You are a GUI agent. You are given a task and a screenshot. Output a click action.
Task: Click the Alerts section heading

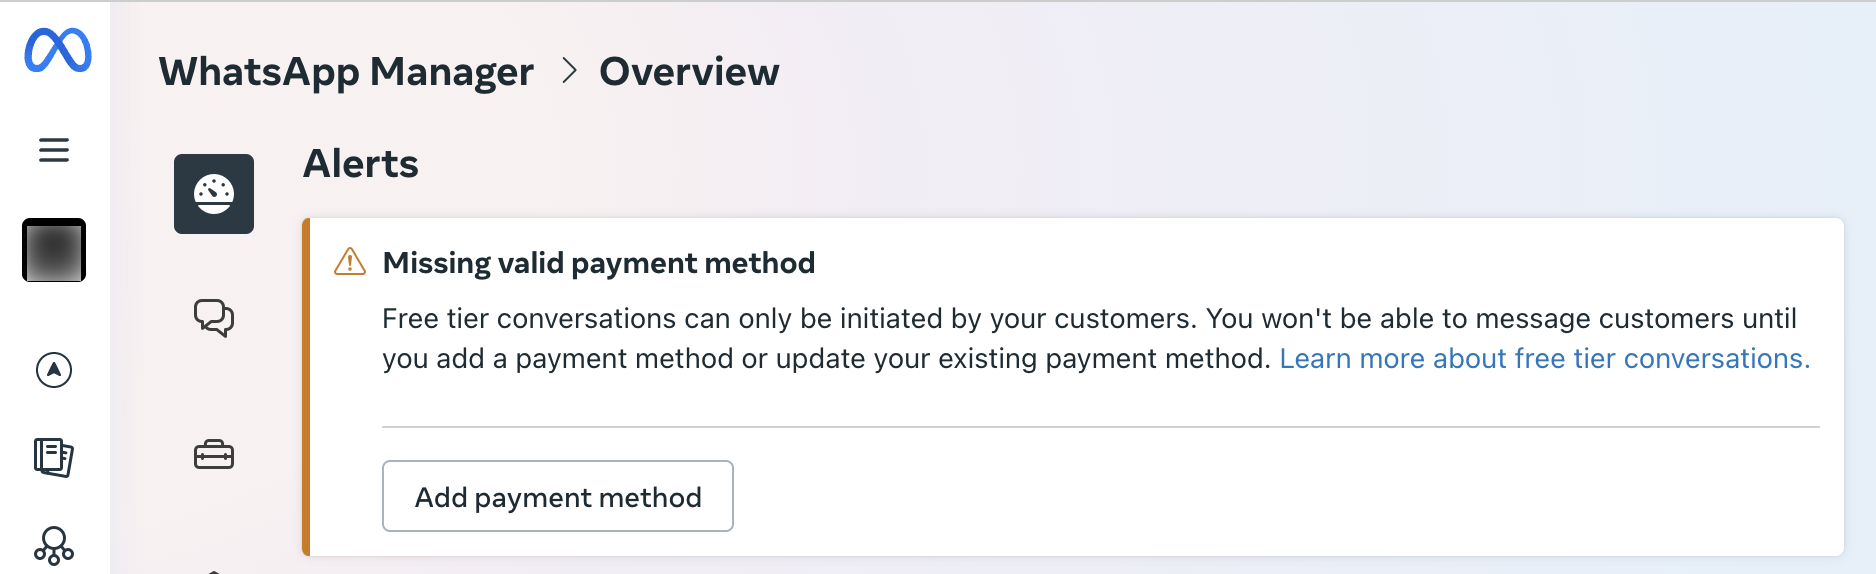pos(361,164)
